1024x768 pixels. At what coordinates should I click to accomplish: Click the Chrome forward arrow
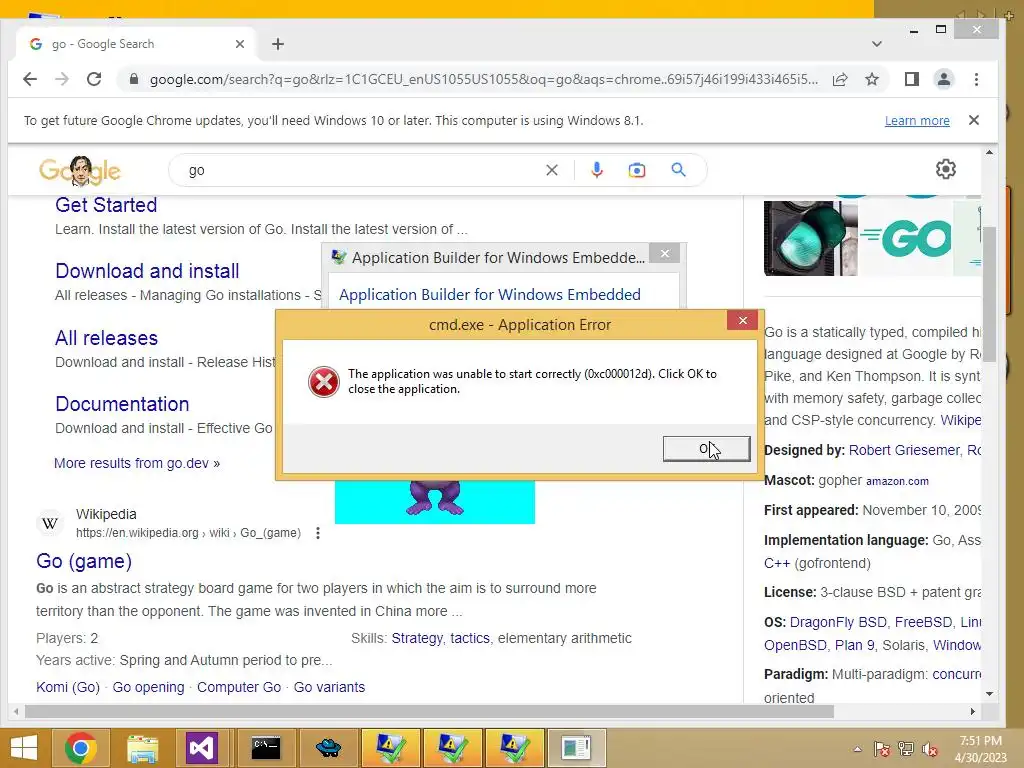coord(61,80)
